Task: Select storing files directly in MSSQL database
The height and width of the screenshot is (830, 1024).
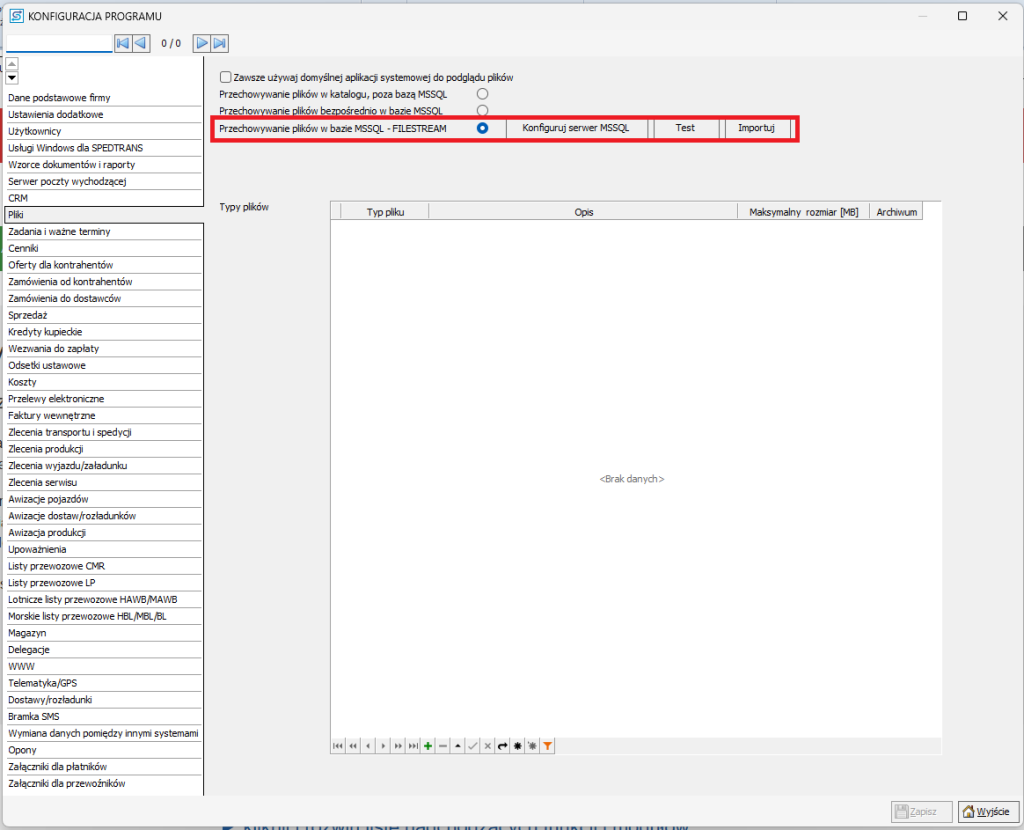Action: [482, 110]
